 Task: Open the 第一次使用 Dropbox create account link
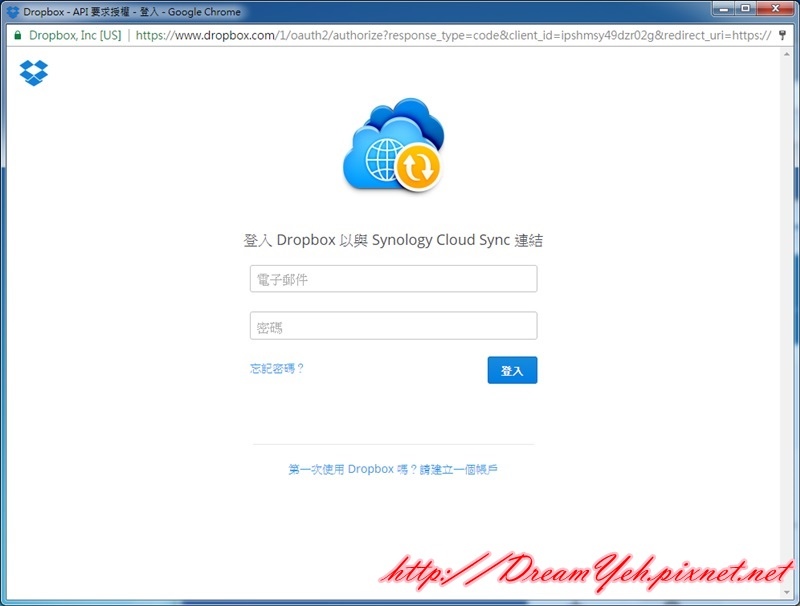pyautogui.click(x=393, y=469)
